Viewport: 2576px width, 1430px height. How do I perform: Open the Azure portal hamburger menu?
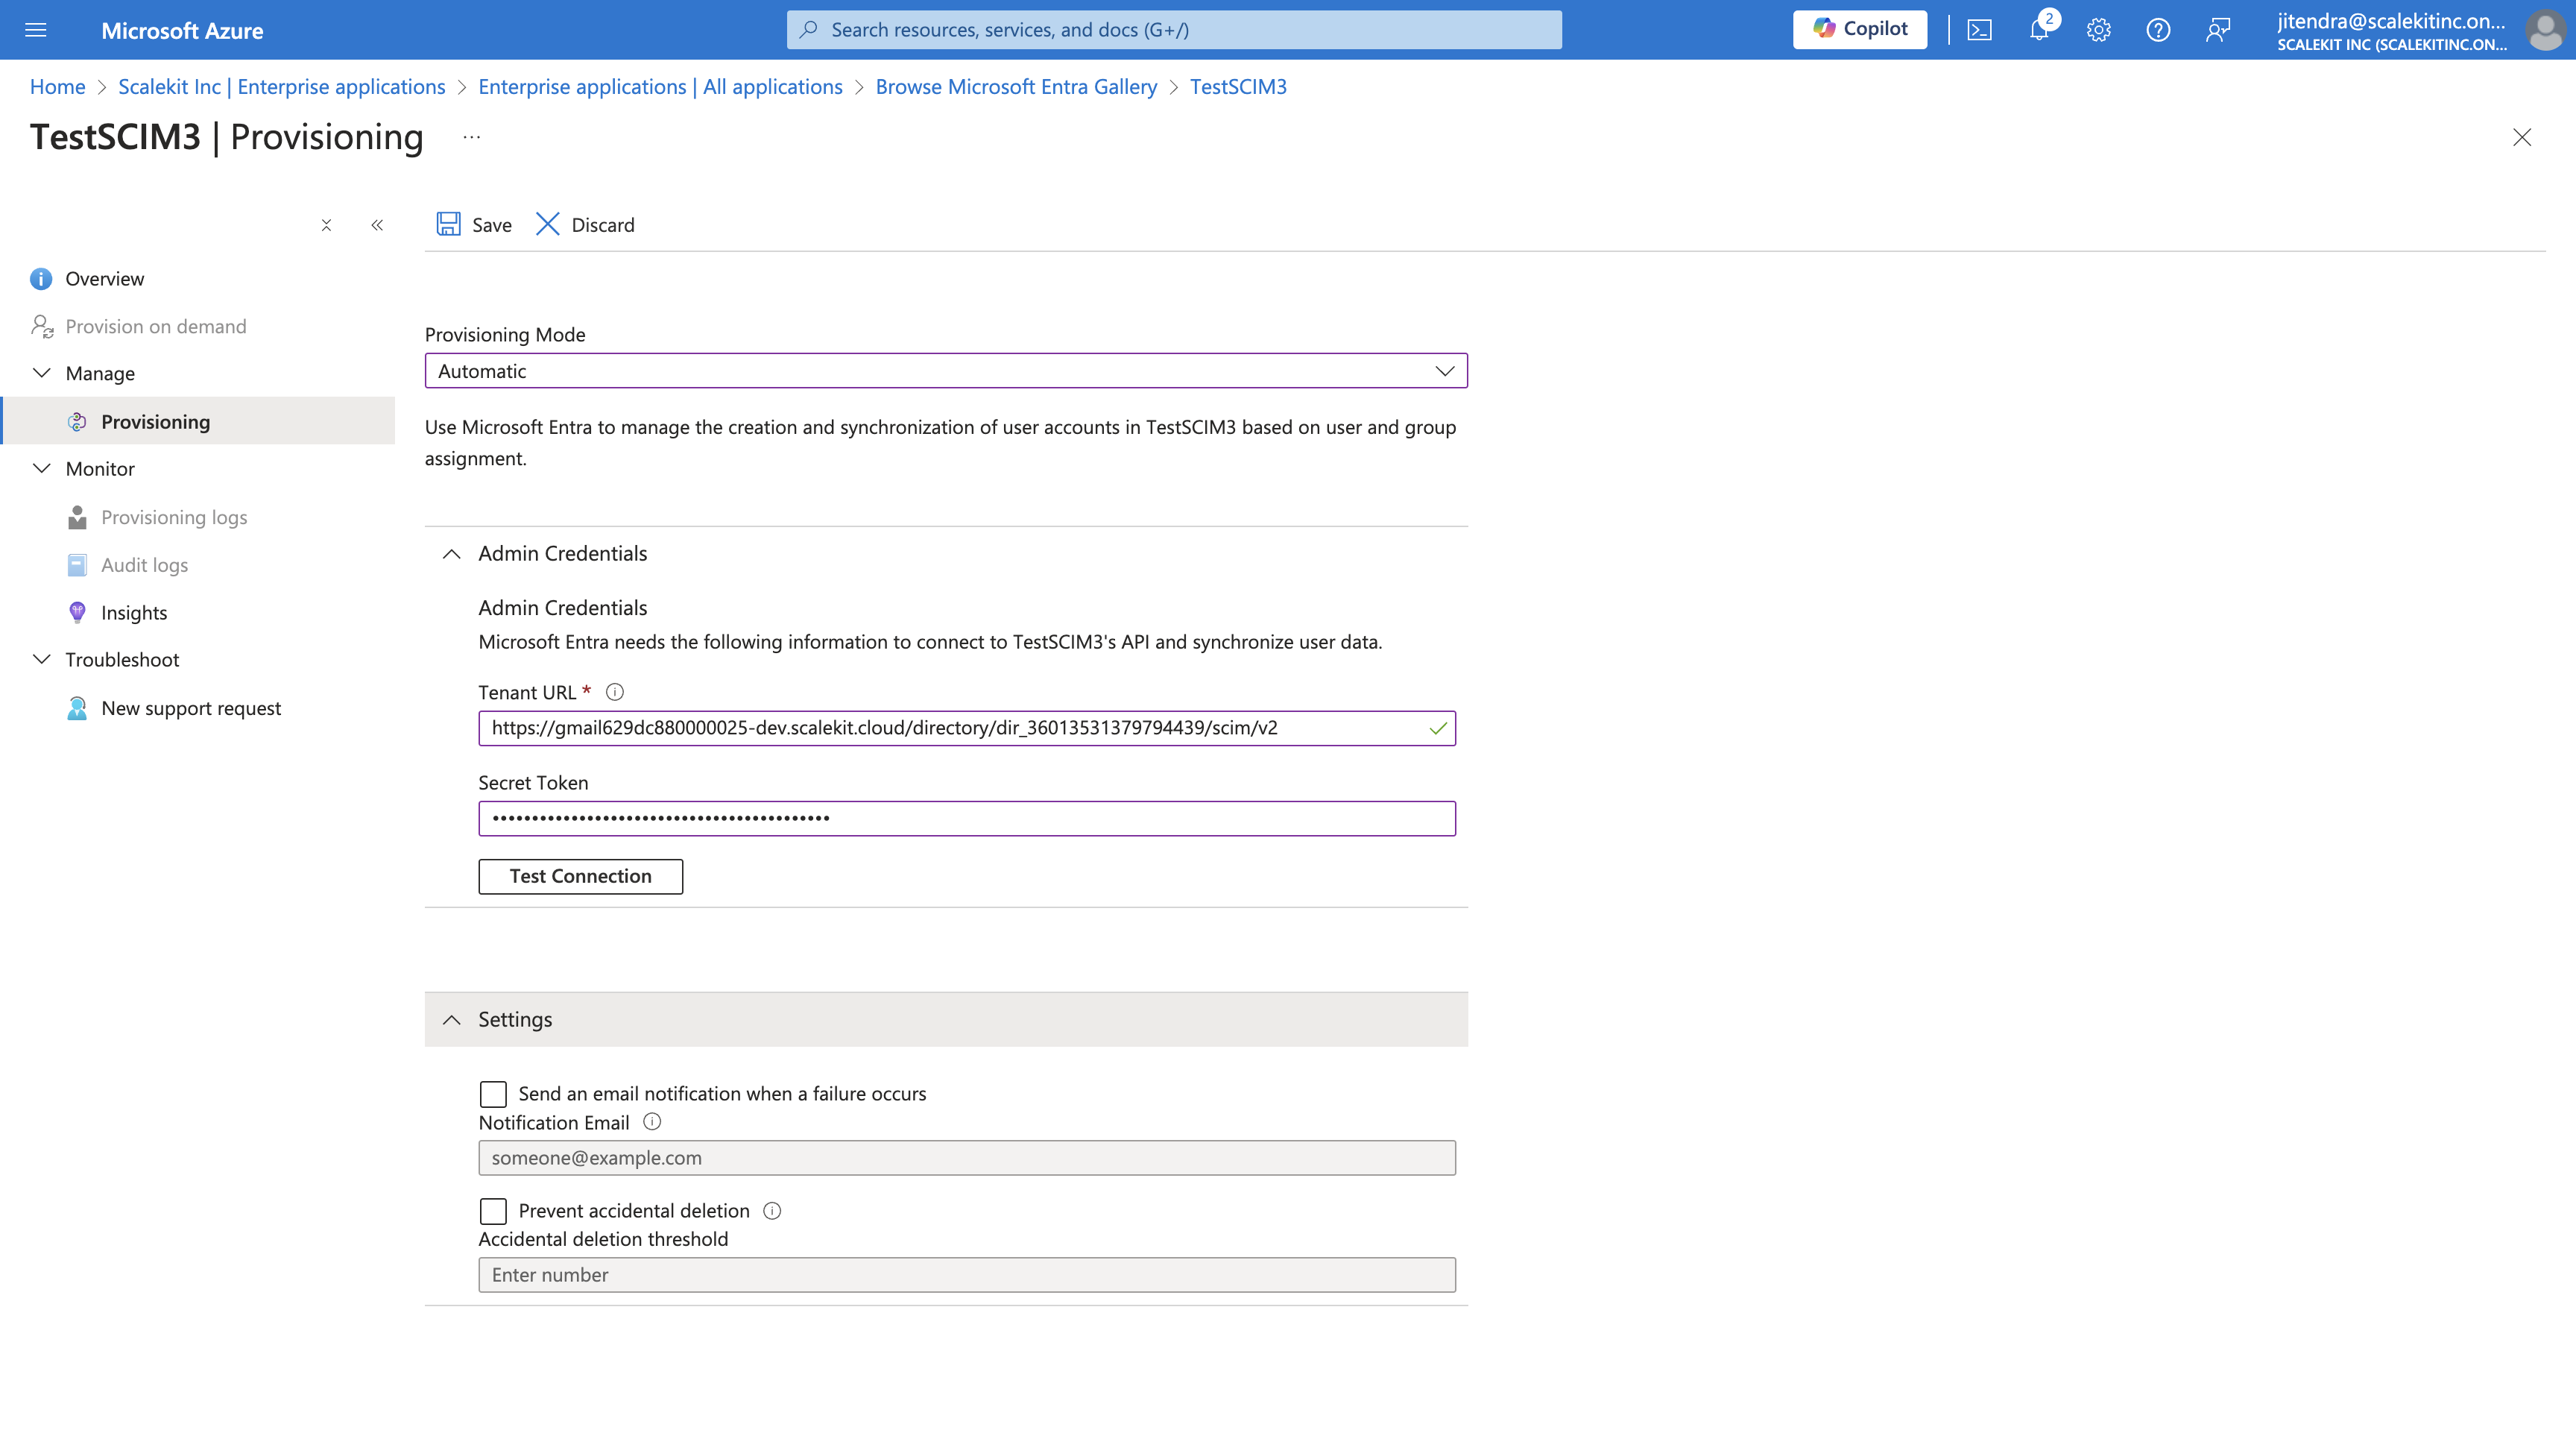[36, 30]
